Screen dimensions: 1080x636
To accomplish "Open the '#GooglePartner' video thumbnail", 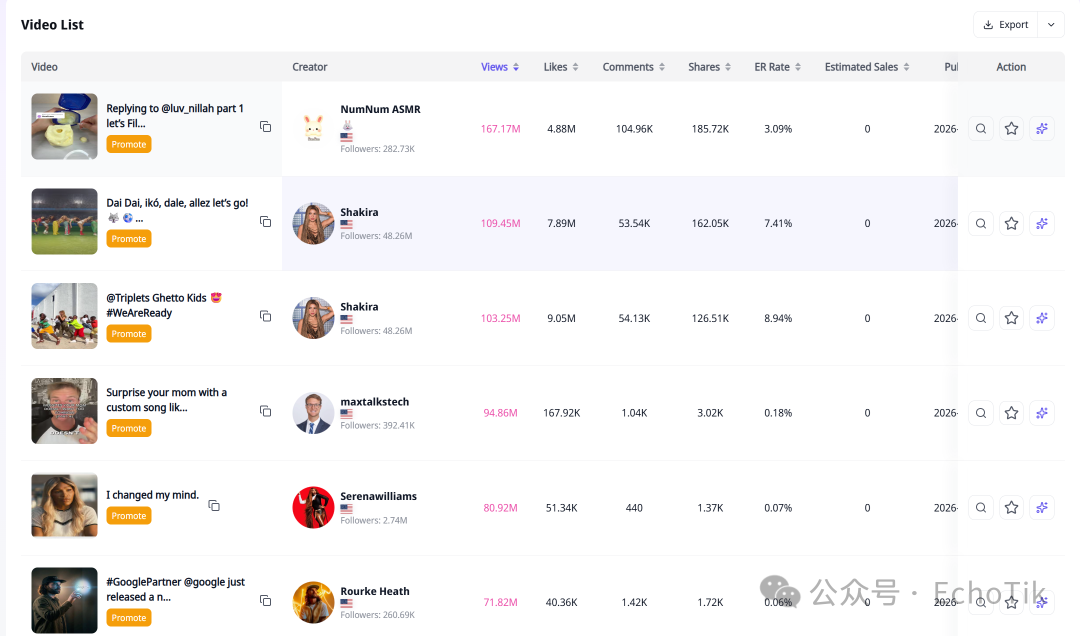I will coord(65,600).
